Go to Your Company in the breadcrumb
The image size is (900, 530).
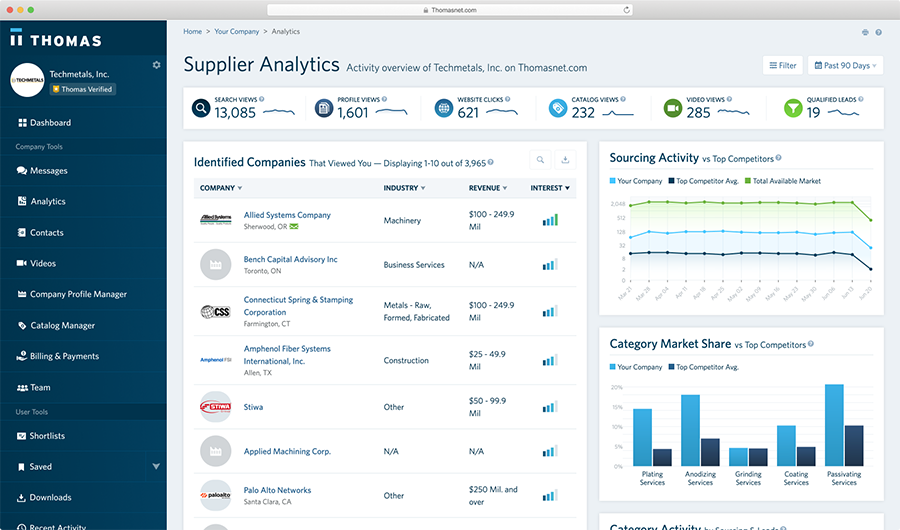(x=236, y=32)
